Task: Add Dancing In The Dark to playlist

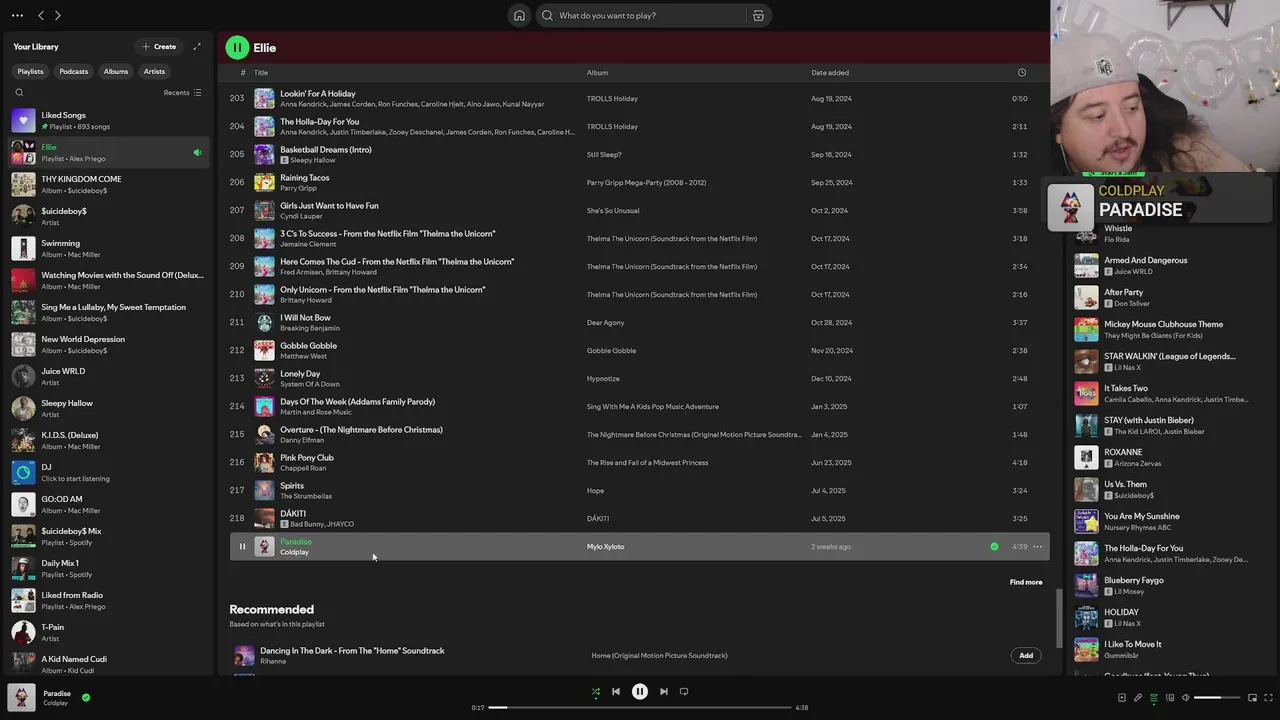Action: 1026,655
